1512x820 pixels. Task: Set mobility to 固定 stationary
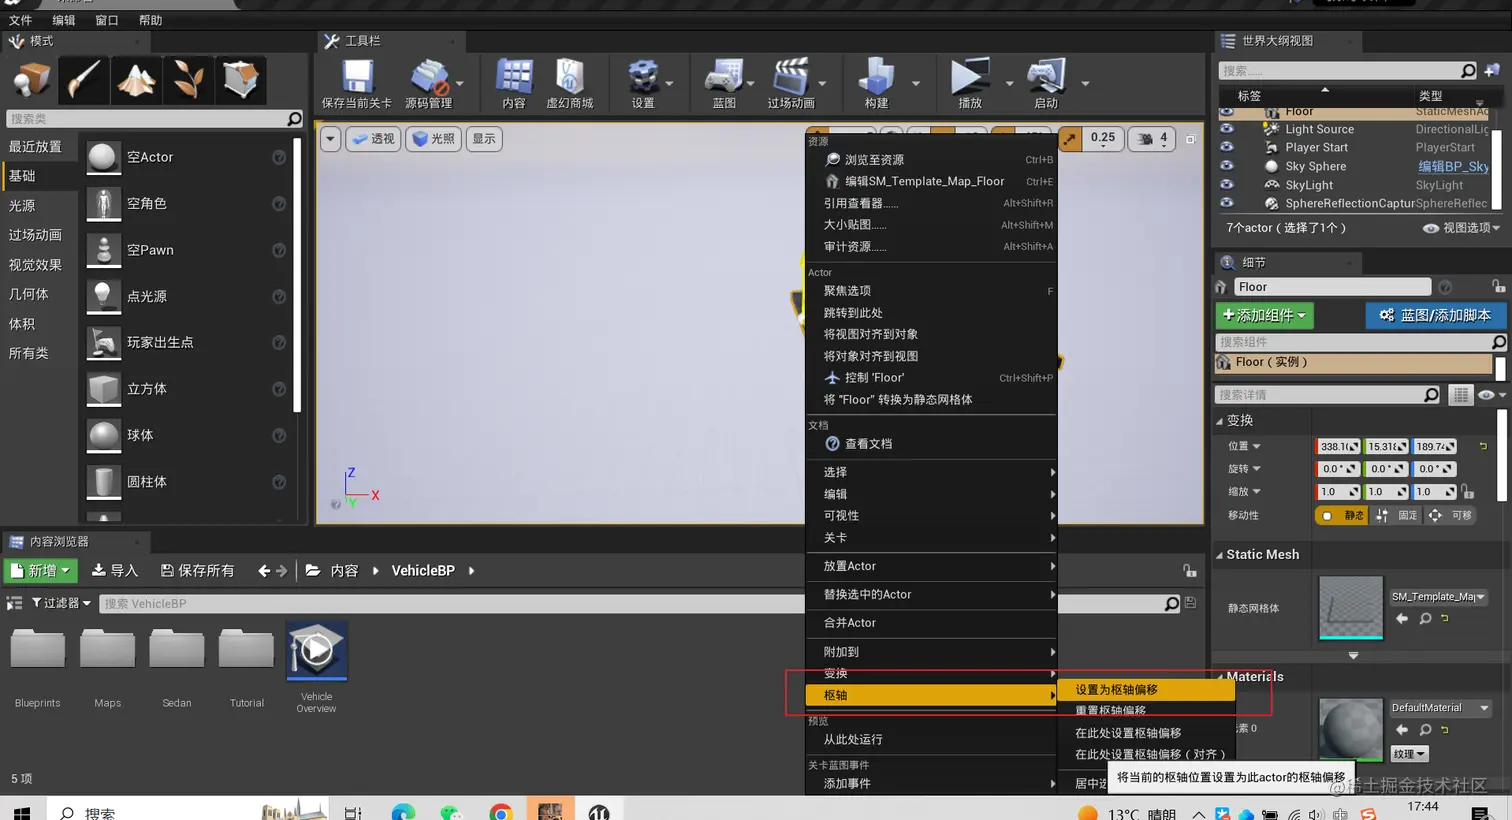(1397, 515)
